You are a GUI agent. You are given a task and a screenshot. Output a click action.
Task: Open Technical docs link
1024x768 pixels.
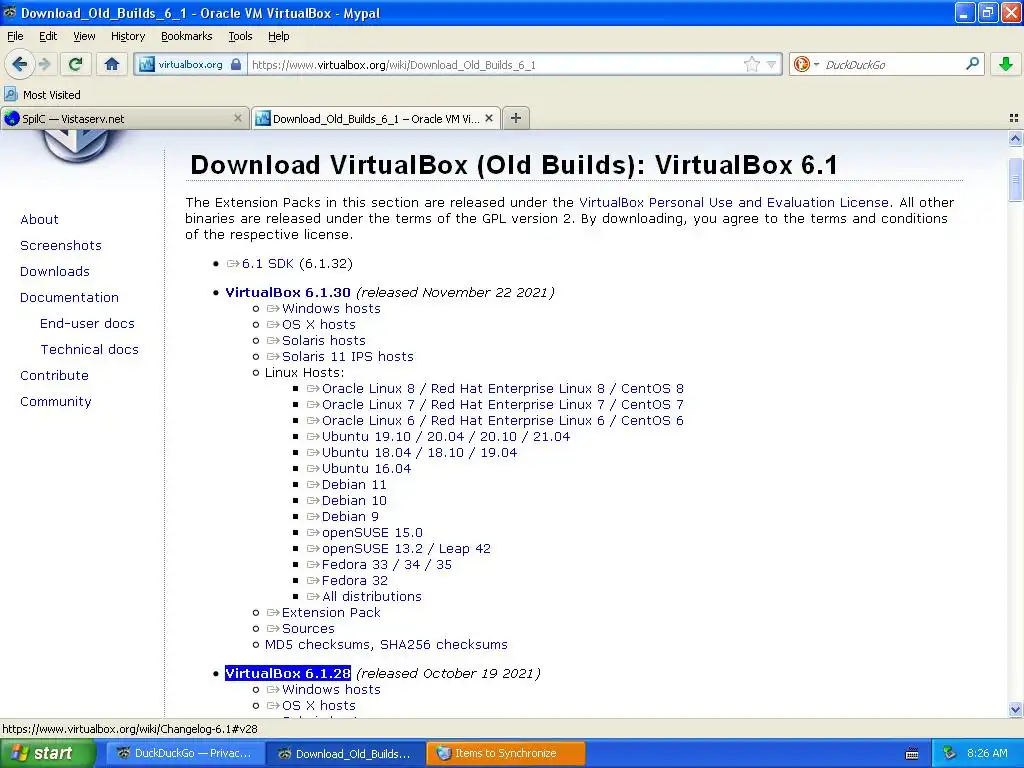(89, 350)
